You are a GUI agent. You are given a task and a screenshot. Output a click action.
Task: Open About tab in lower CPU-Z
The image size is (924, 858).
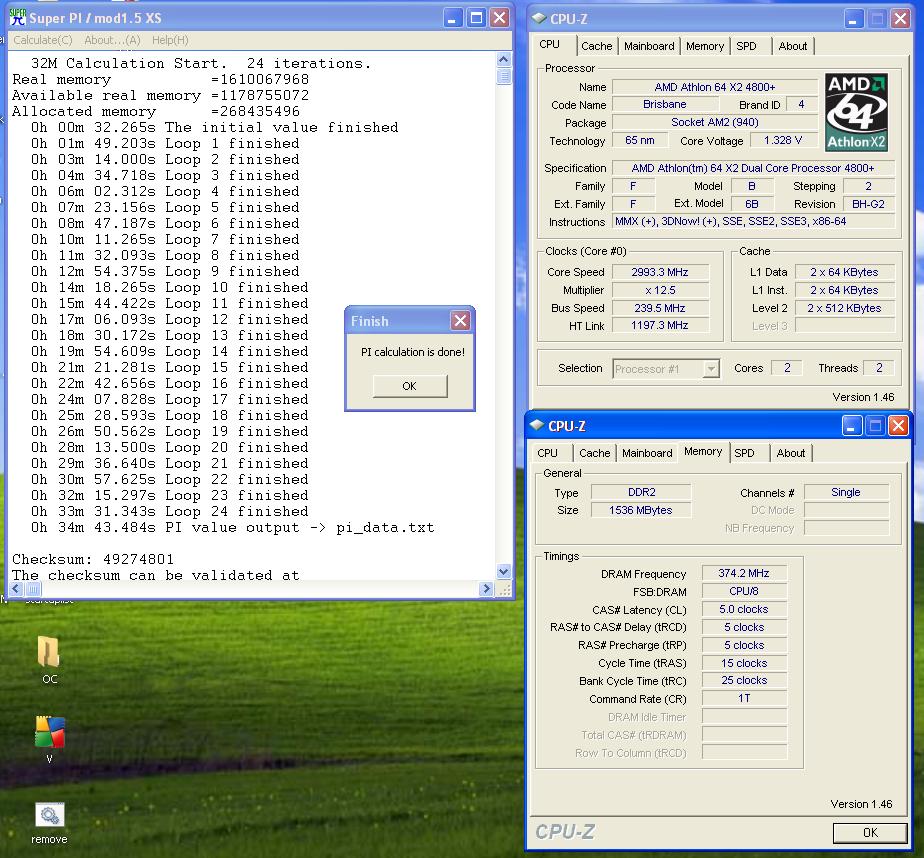pos(790,453)
